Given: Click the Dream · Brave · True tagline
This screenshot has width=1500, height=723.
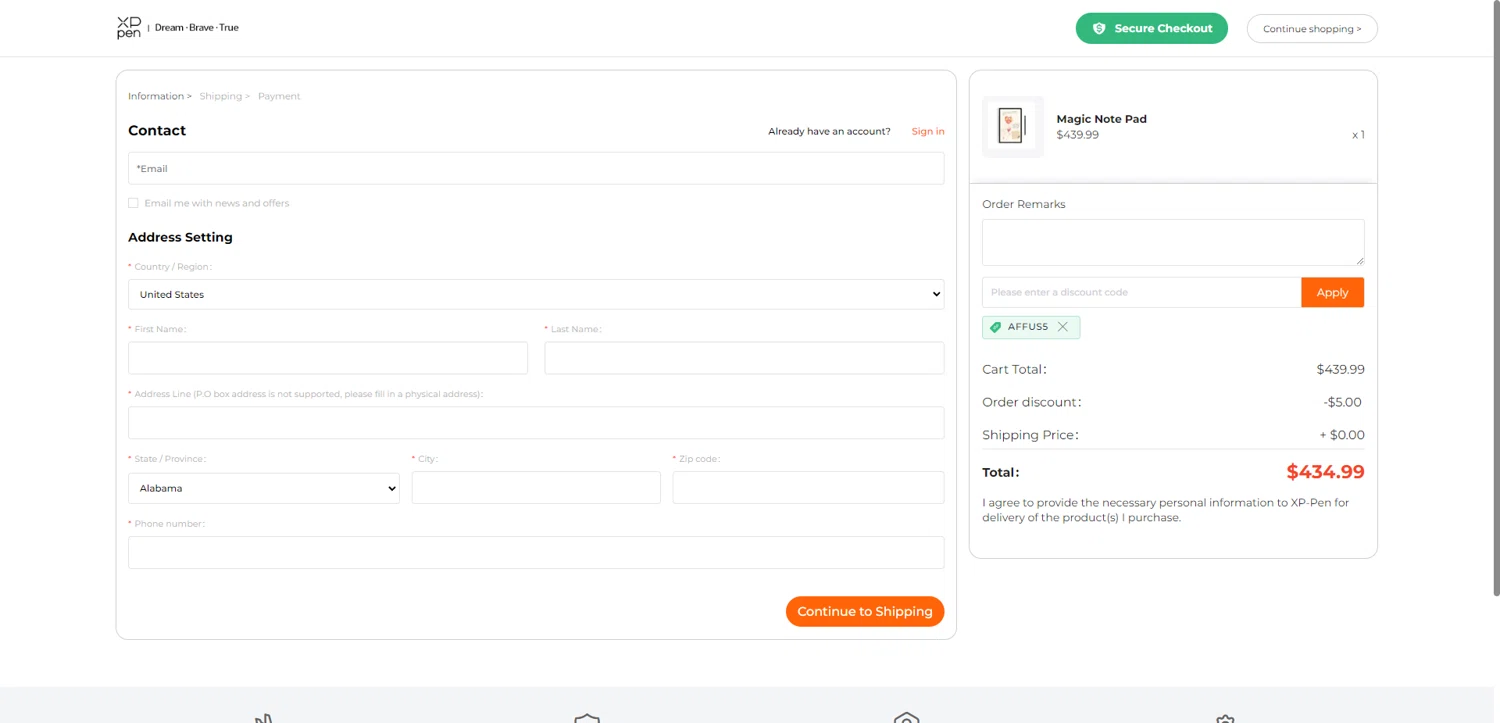Looking at the screenshot, I should 197,28.
